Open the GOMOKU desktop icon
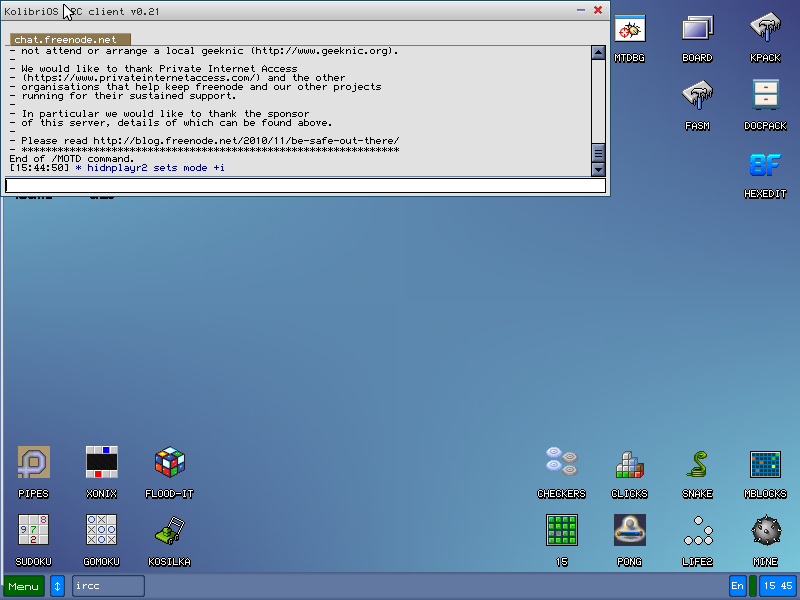800x600 pixels. pyautogui.click(x=101, y=530)
